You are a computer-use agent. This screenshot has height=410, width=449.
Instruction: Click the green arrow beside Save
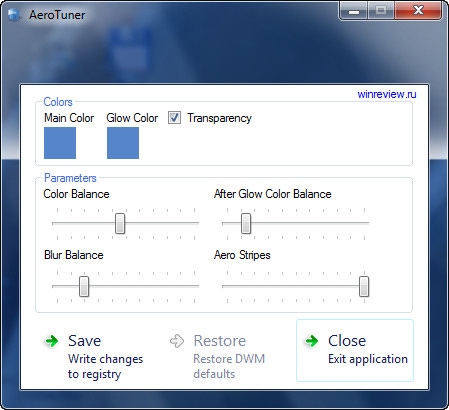52,341
